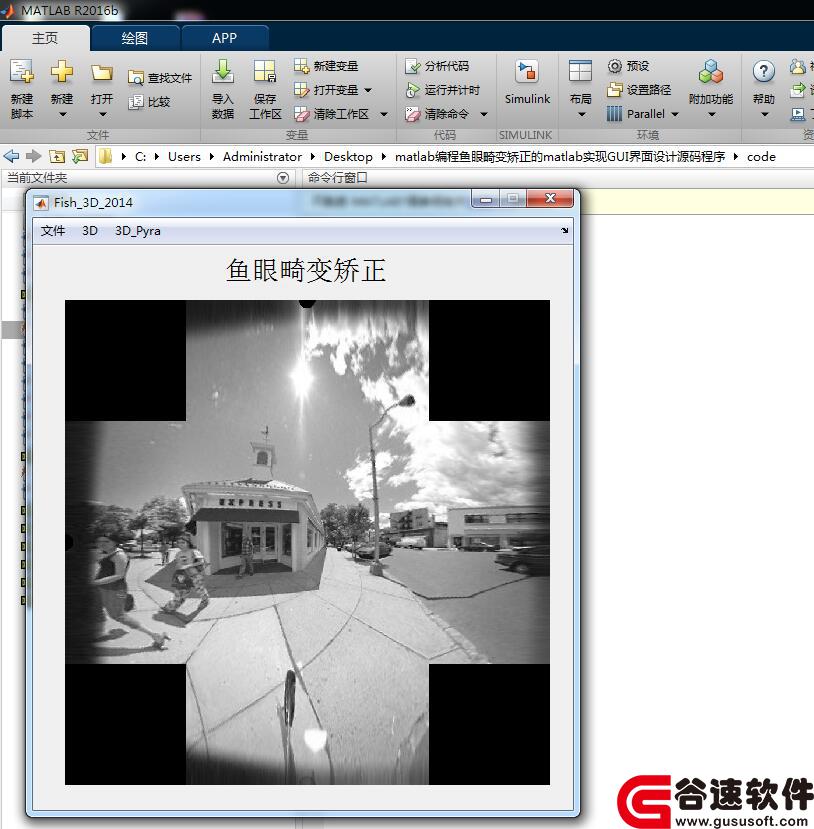Click the long matlab编程鱼眼畸变矫正 folder path segment
This screenshot has width=814, height=829.
click(x=560, y=156)
